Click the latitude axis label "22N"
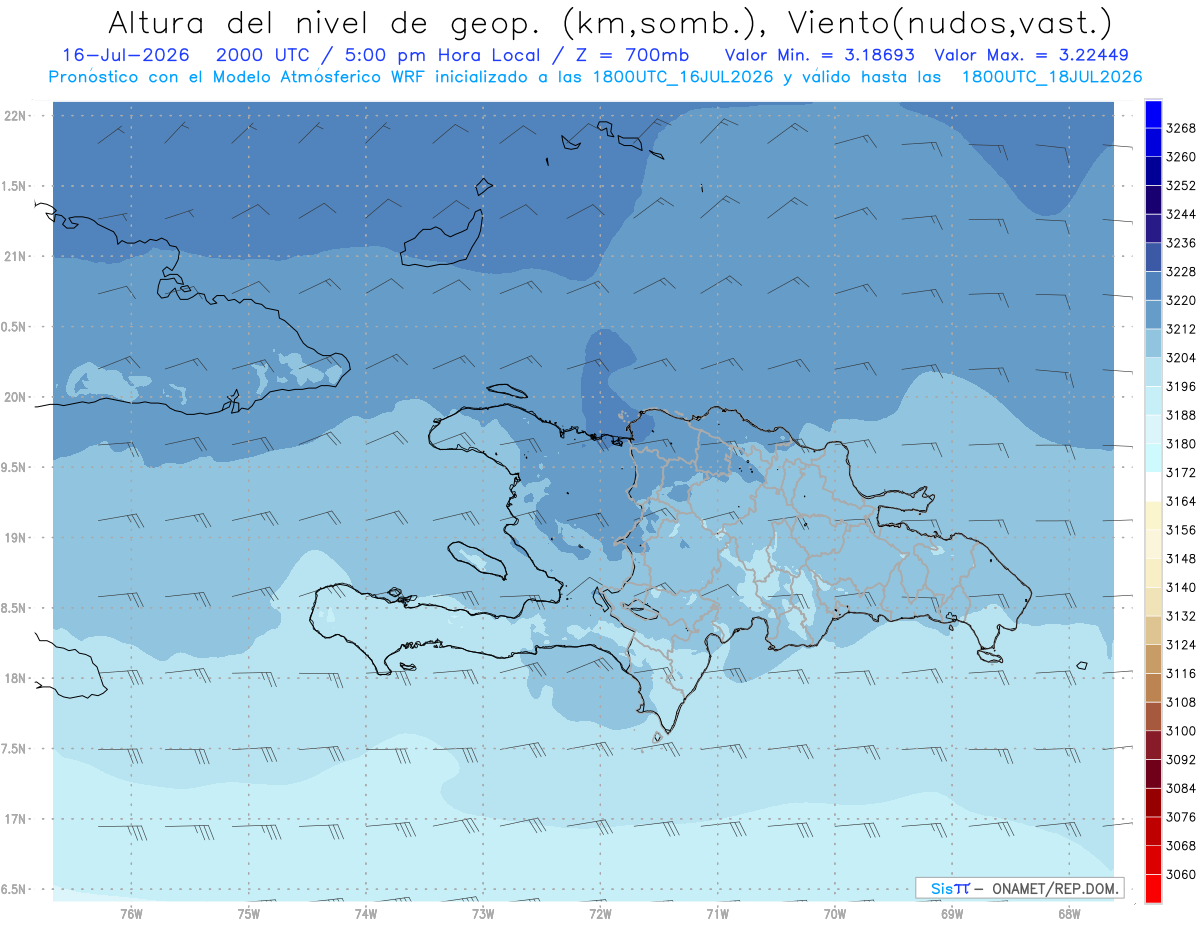The width and height of the screenshot is (1200, 927). point(15,116)
